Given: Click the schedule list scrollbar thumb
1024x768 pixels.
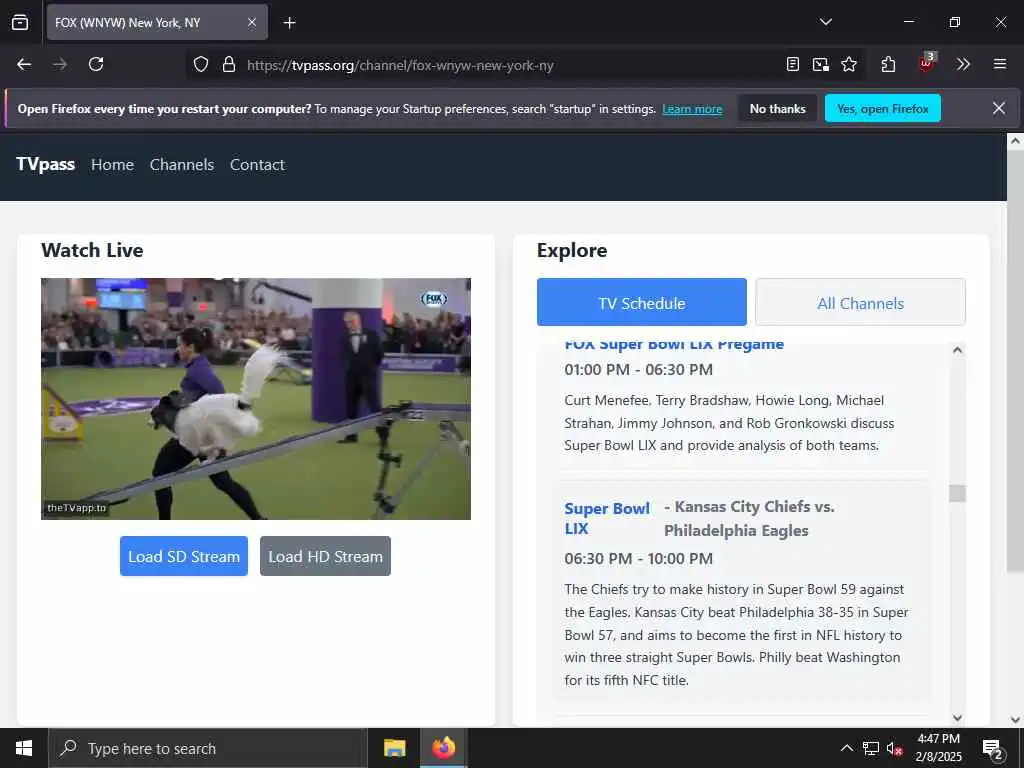Looking at the screenshot, I should pos(957,494).
